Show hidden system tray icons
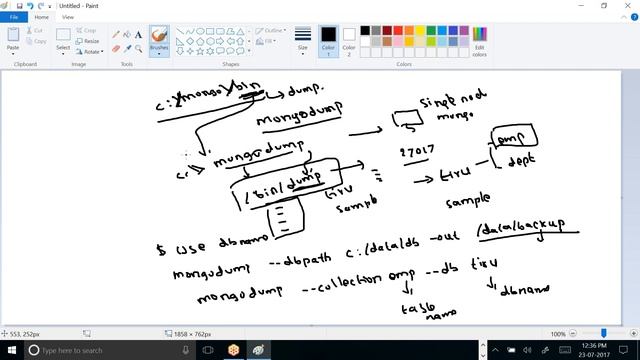The height and width of the screenshot is (360, 640). [x=495, y=350]
